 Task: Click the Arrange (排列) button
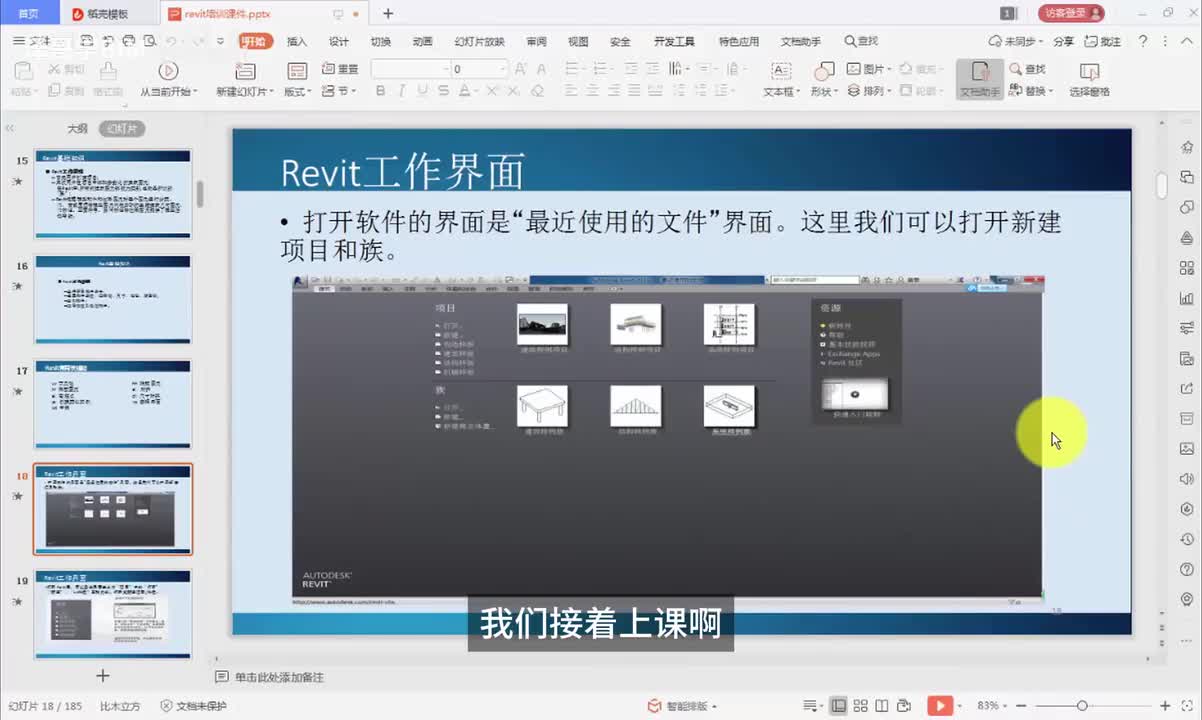[870, 90]
